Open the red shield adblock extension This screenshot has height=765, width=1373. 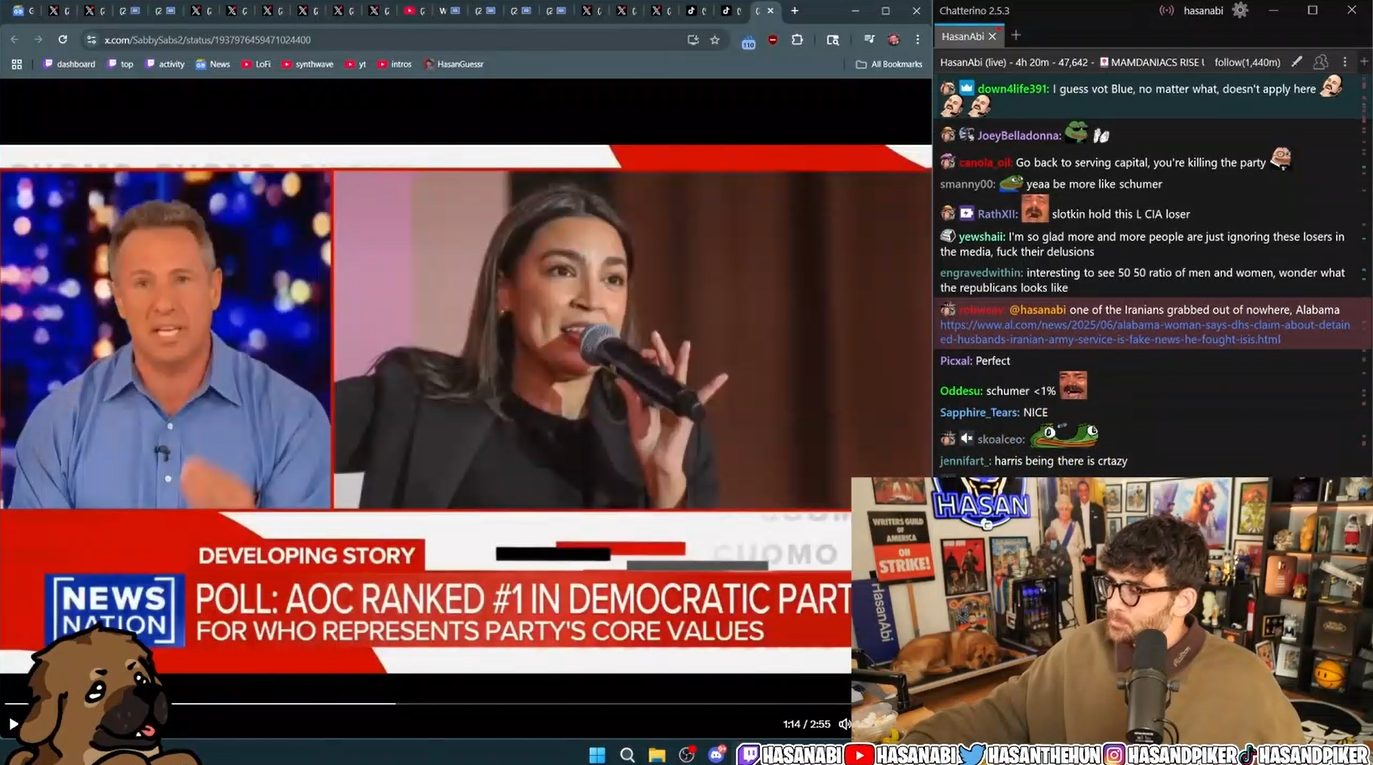pyautogui.click(x=773, y=40)
